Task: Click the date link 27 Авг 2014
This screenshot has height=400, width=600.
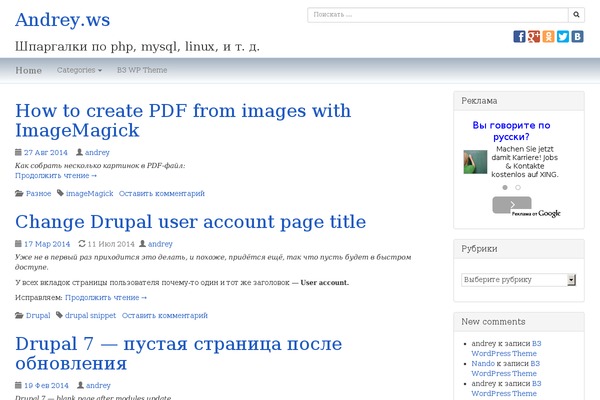Action: (46, 152)
